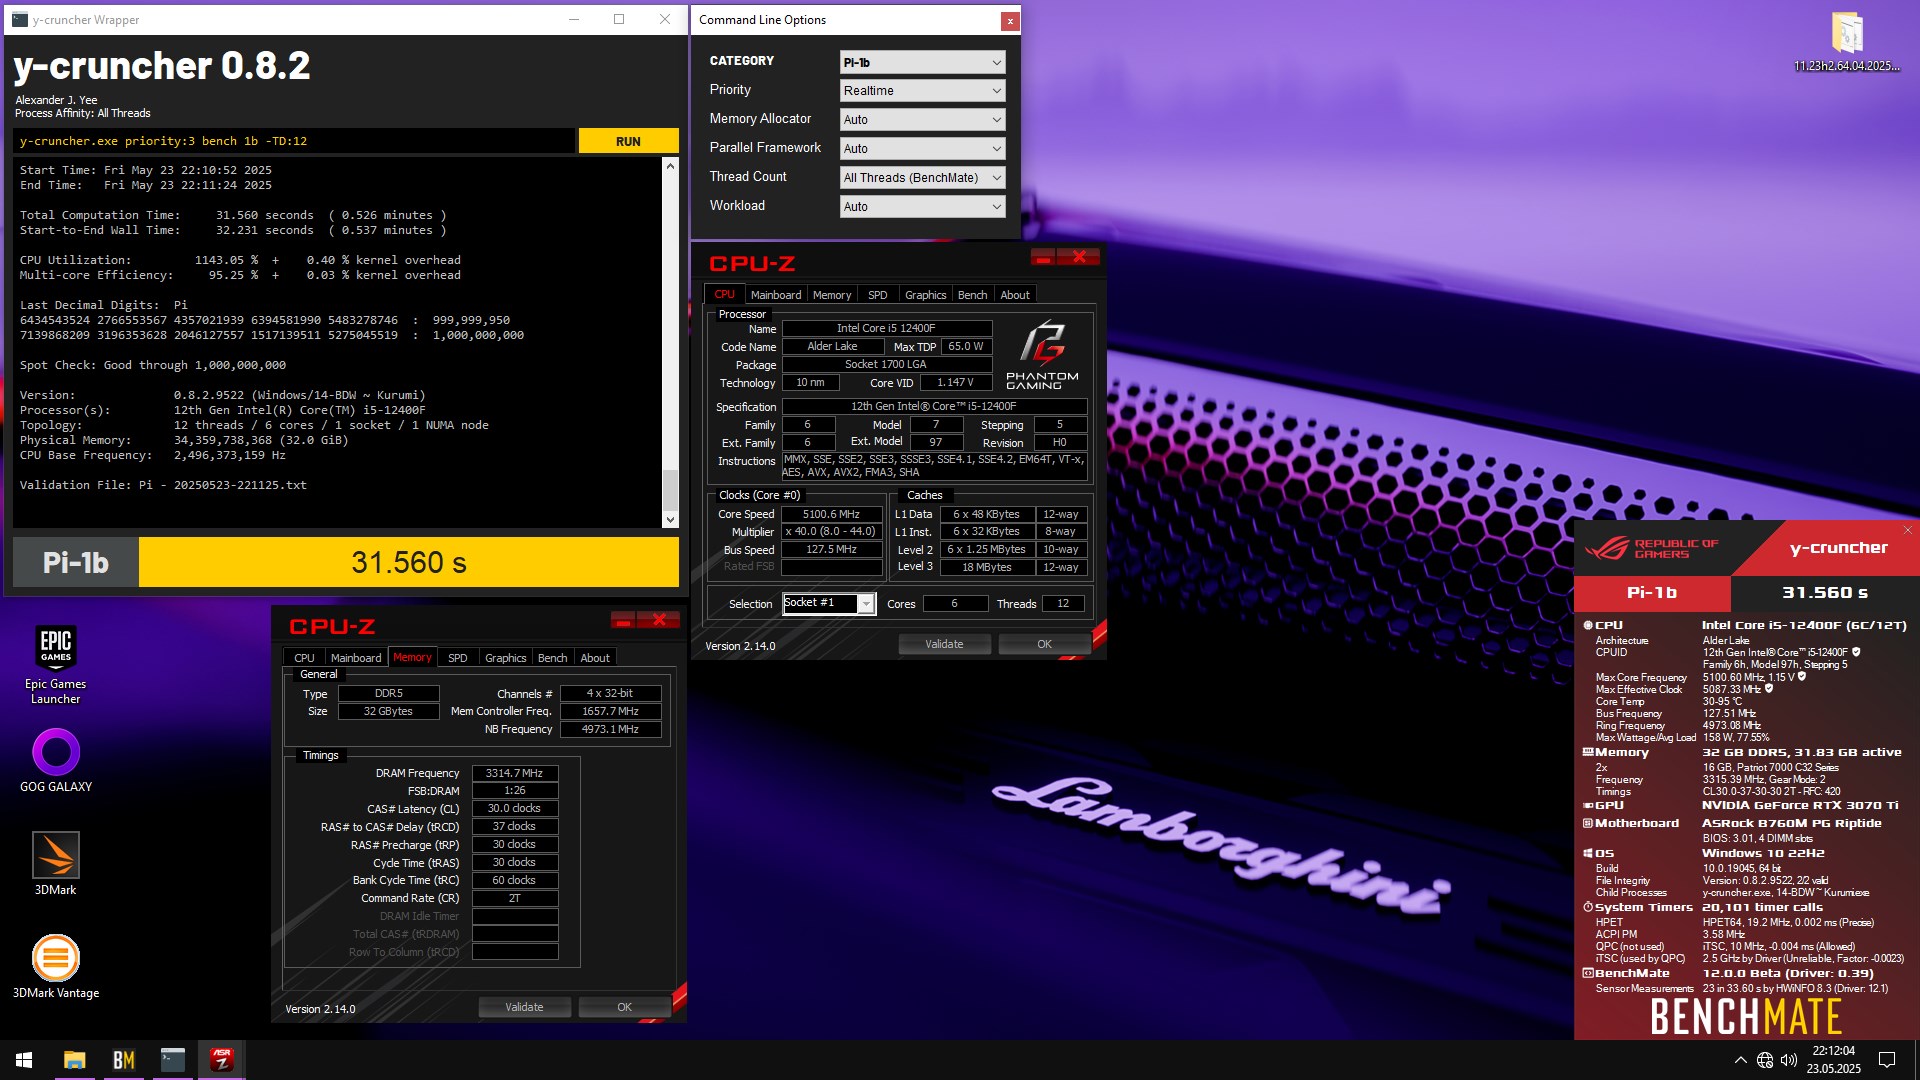This screenshot has height=1080, width=1920.
Task: Click Validate in CPU-Z CPU window
Action: tap(944, 644)
